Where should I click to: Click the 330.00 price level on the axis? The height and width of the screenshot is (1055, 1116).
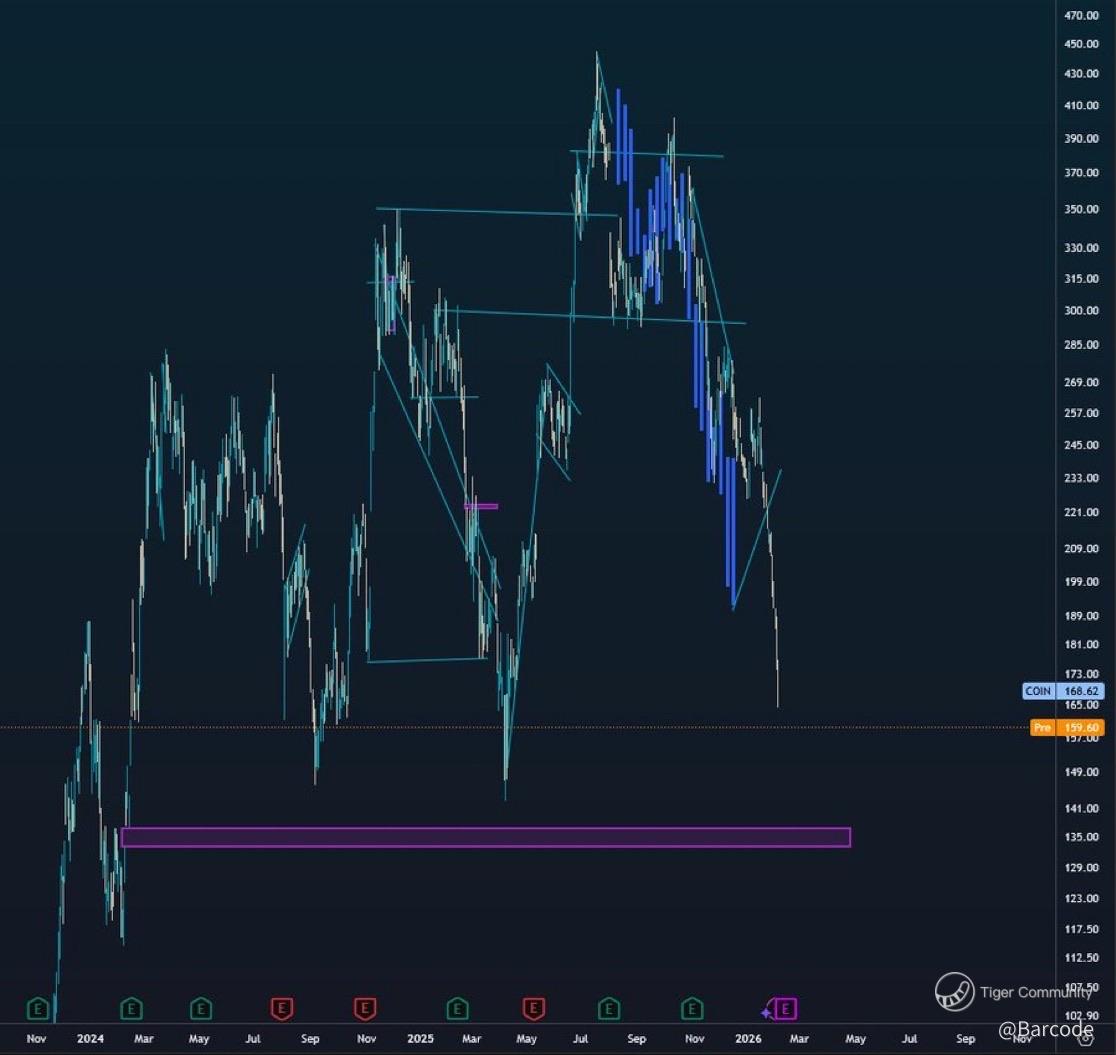[x=1082, y=248]
